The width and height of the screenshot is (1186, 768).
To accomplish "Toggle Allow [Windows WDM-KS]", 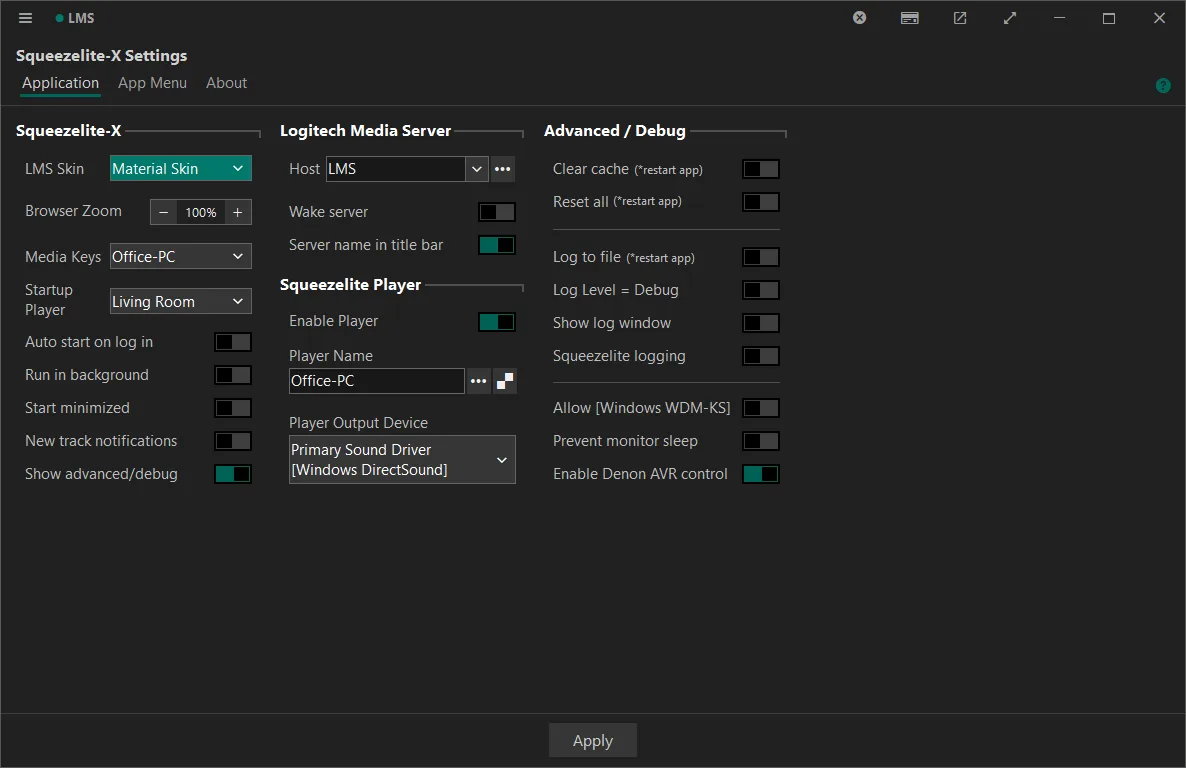I will [x=761, y=408].
